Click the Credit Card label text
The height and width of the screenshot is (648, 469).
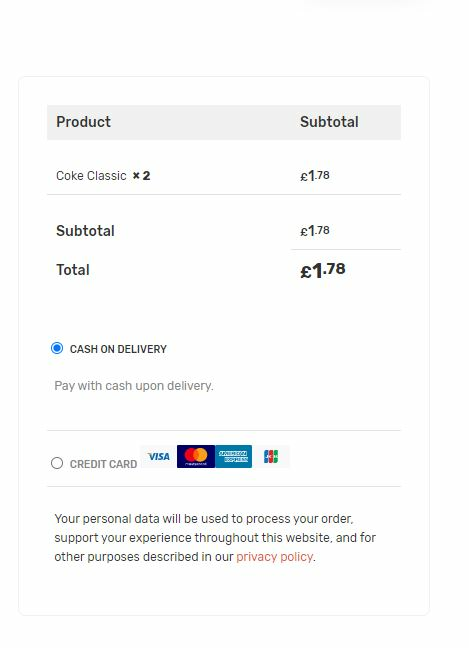click(x=103, y=464)
